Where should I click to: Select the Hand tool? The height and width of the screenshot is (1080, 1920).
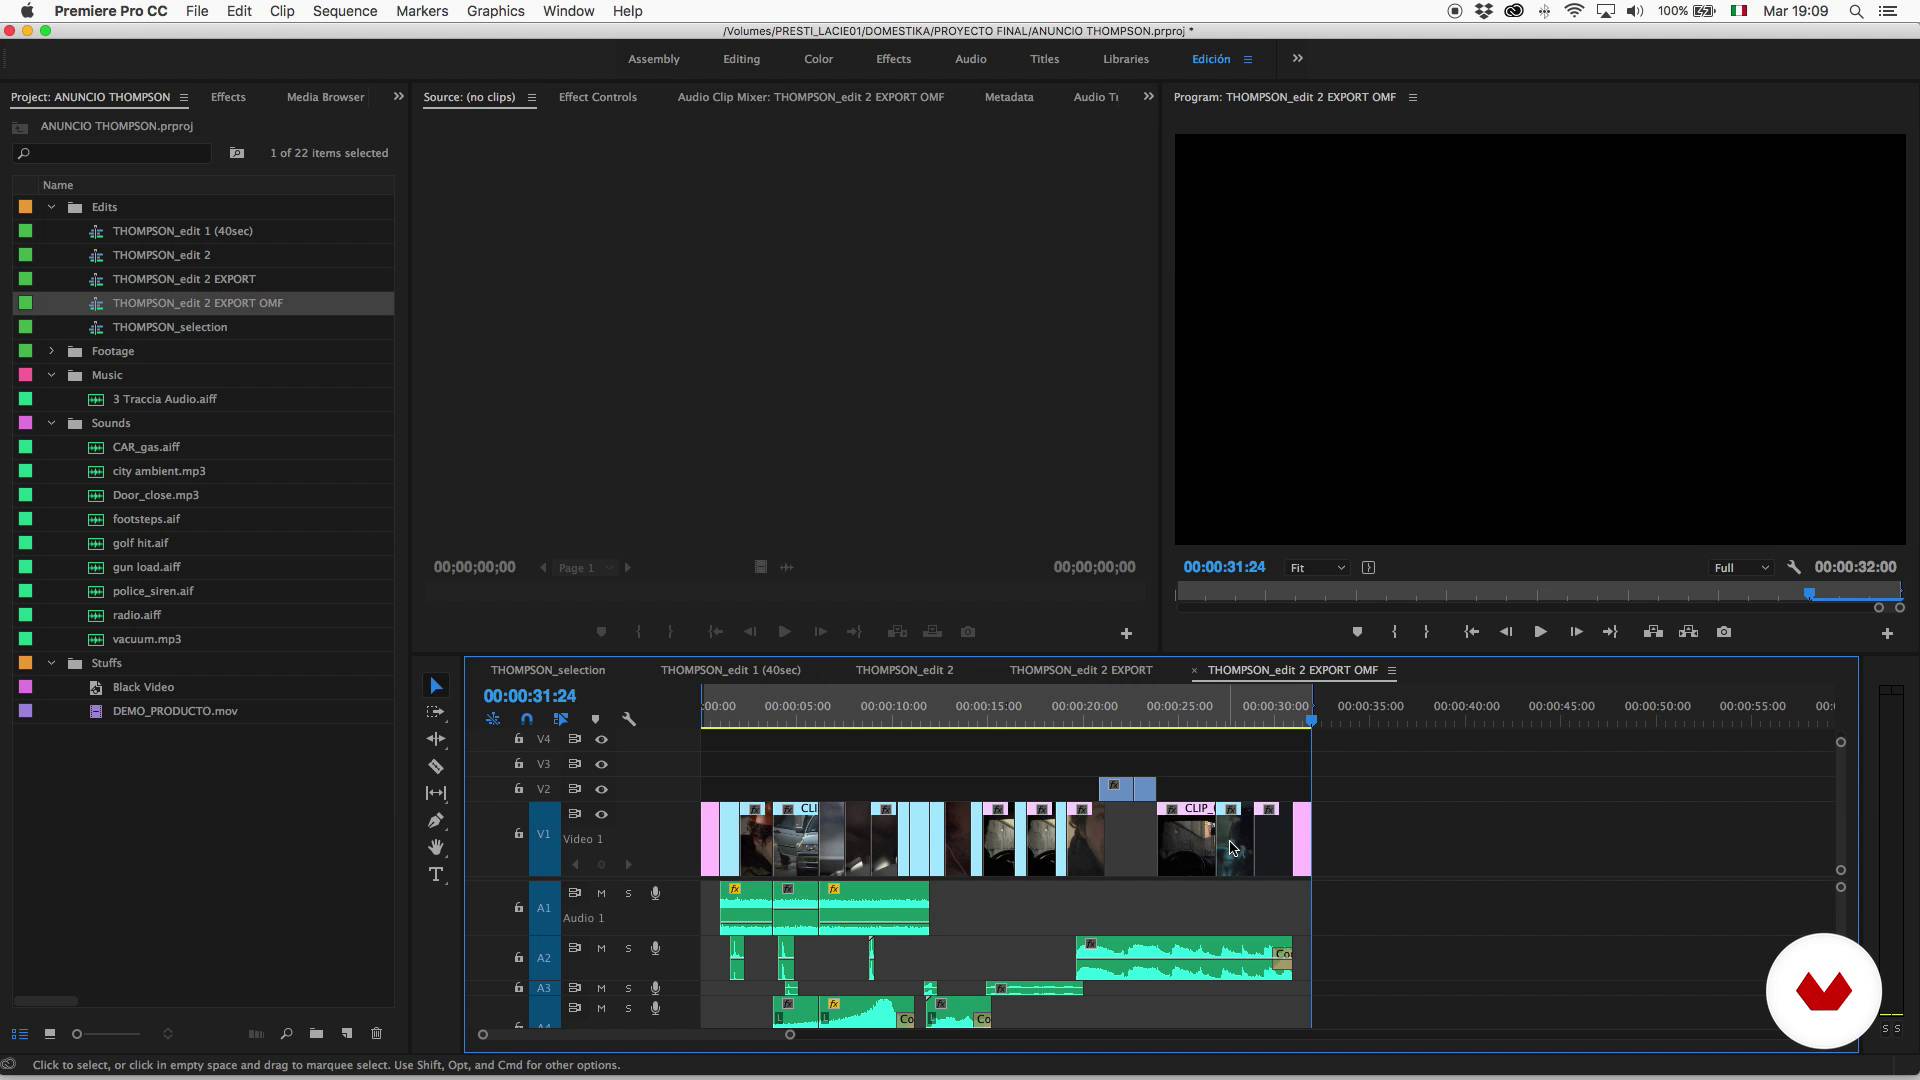[x=436, y=847]
